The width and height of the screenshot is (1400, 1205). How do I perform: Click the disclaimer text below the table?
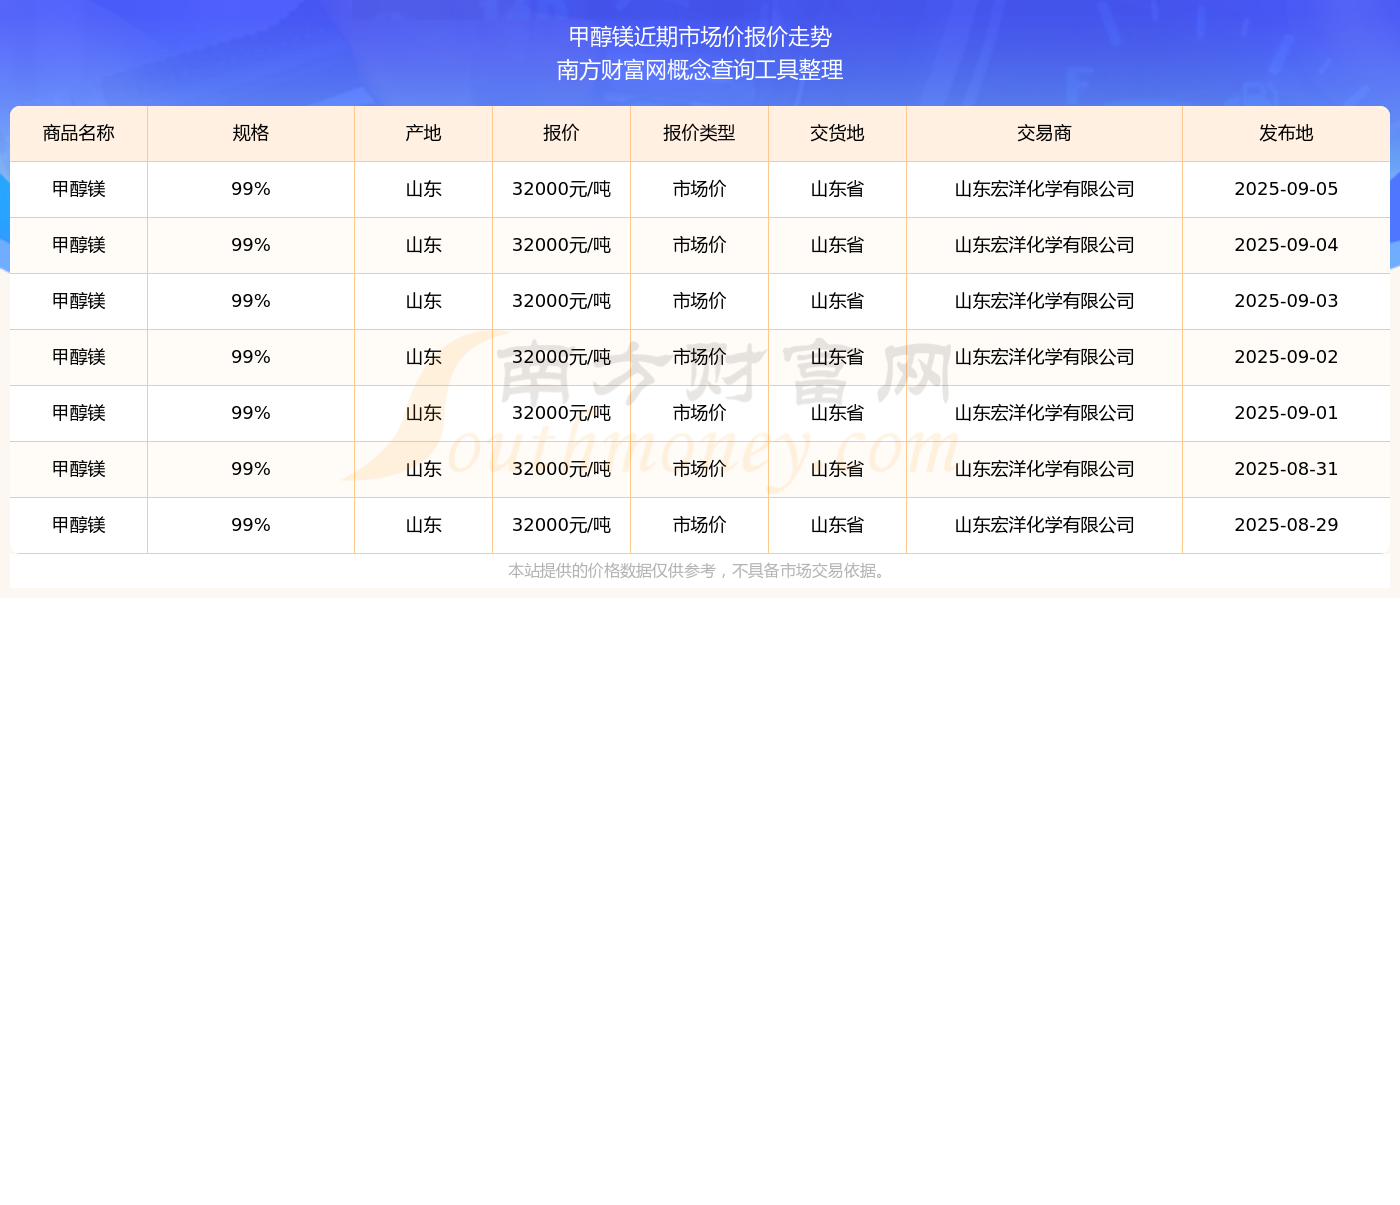coord(699,571)
